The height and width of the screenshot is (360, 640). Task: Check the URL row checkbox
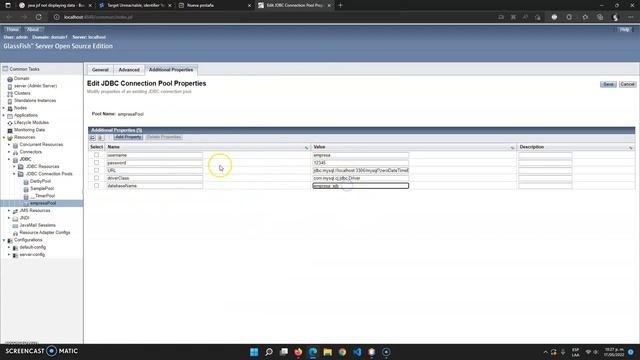tap(96, 170)
